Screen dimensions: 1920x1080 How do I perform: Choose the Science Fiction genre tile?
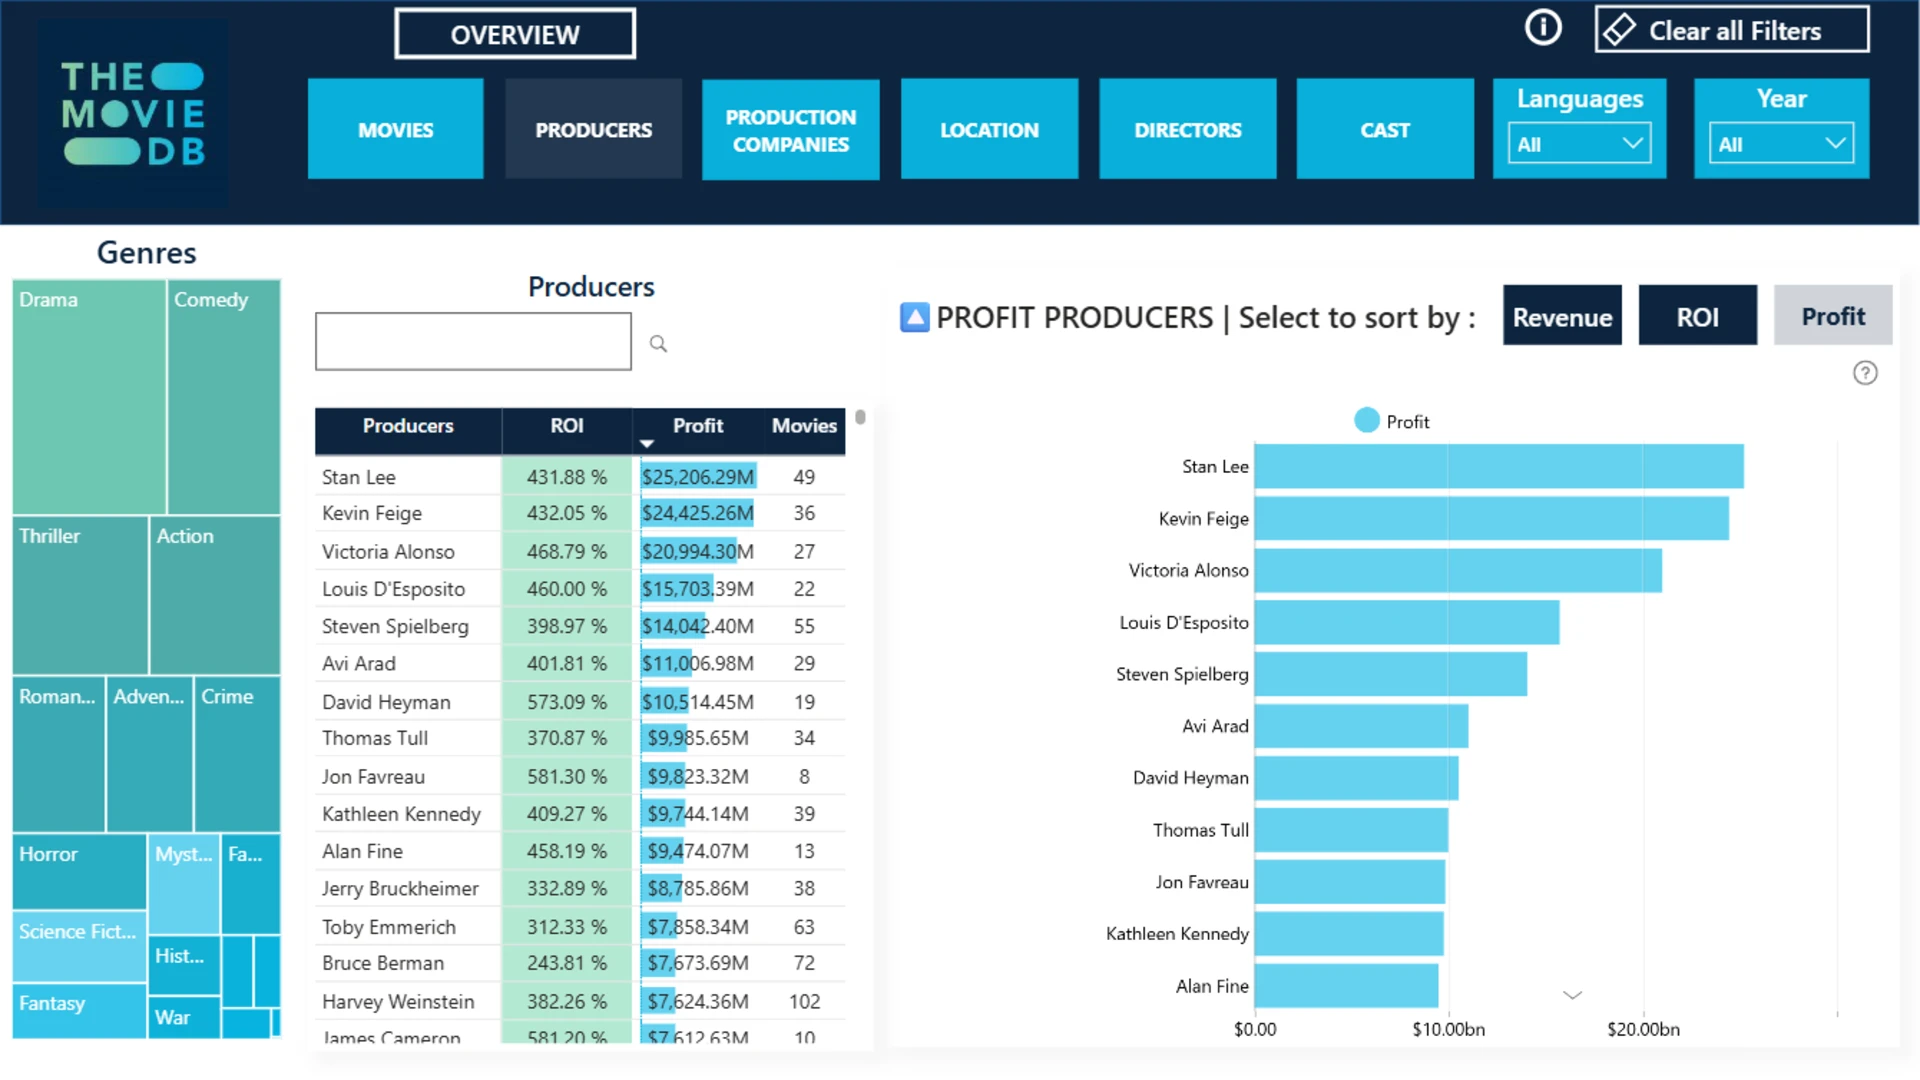(x=79, y=946)
